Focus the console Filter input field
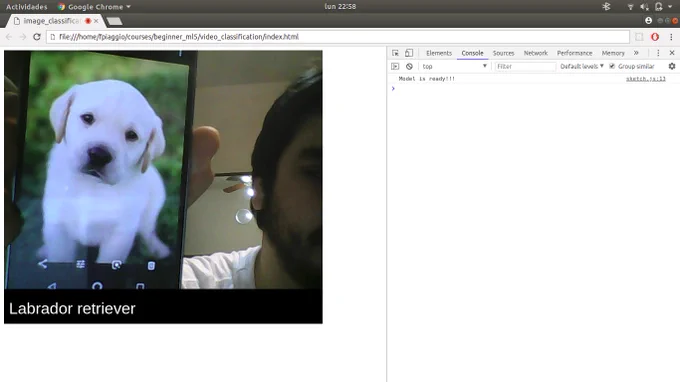 point(525,66)
